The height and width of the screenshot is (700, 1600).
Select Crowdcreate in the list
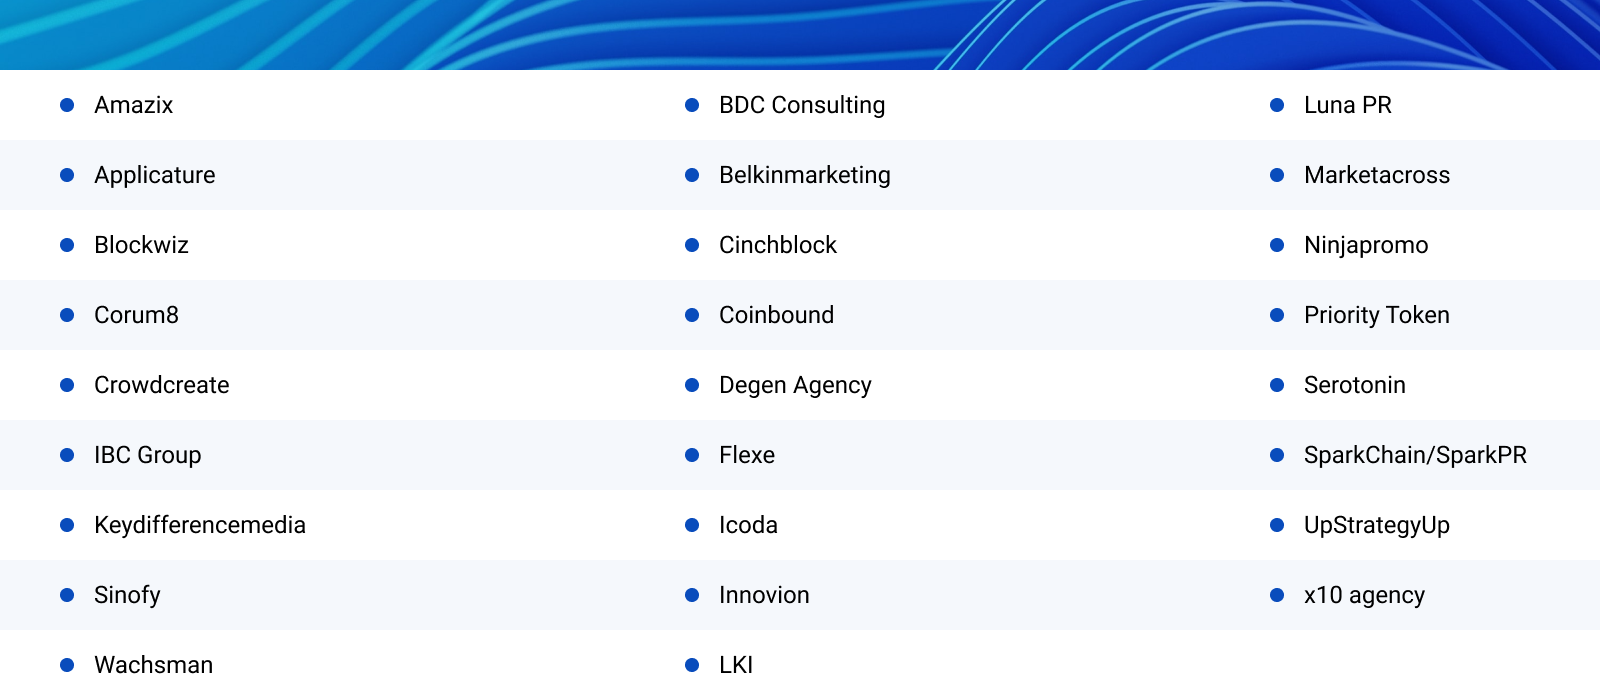click(161, 385)
